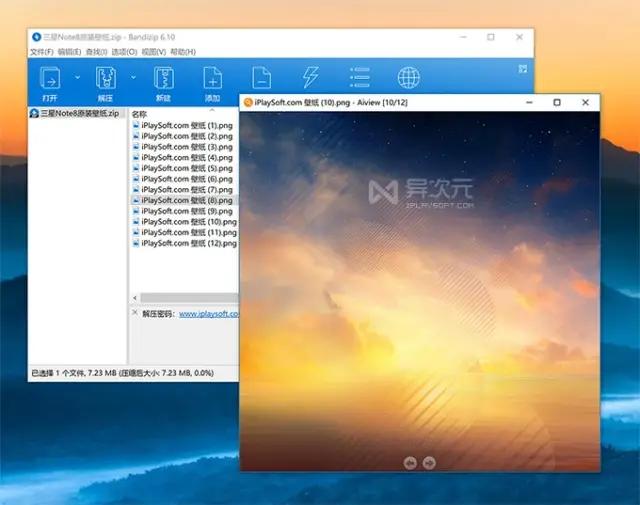Screen dimensions: 640x505
Task: Go to previous image in Aiview
Action: [410, 463]
